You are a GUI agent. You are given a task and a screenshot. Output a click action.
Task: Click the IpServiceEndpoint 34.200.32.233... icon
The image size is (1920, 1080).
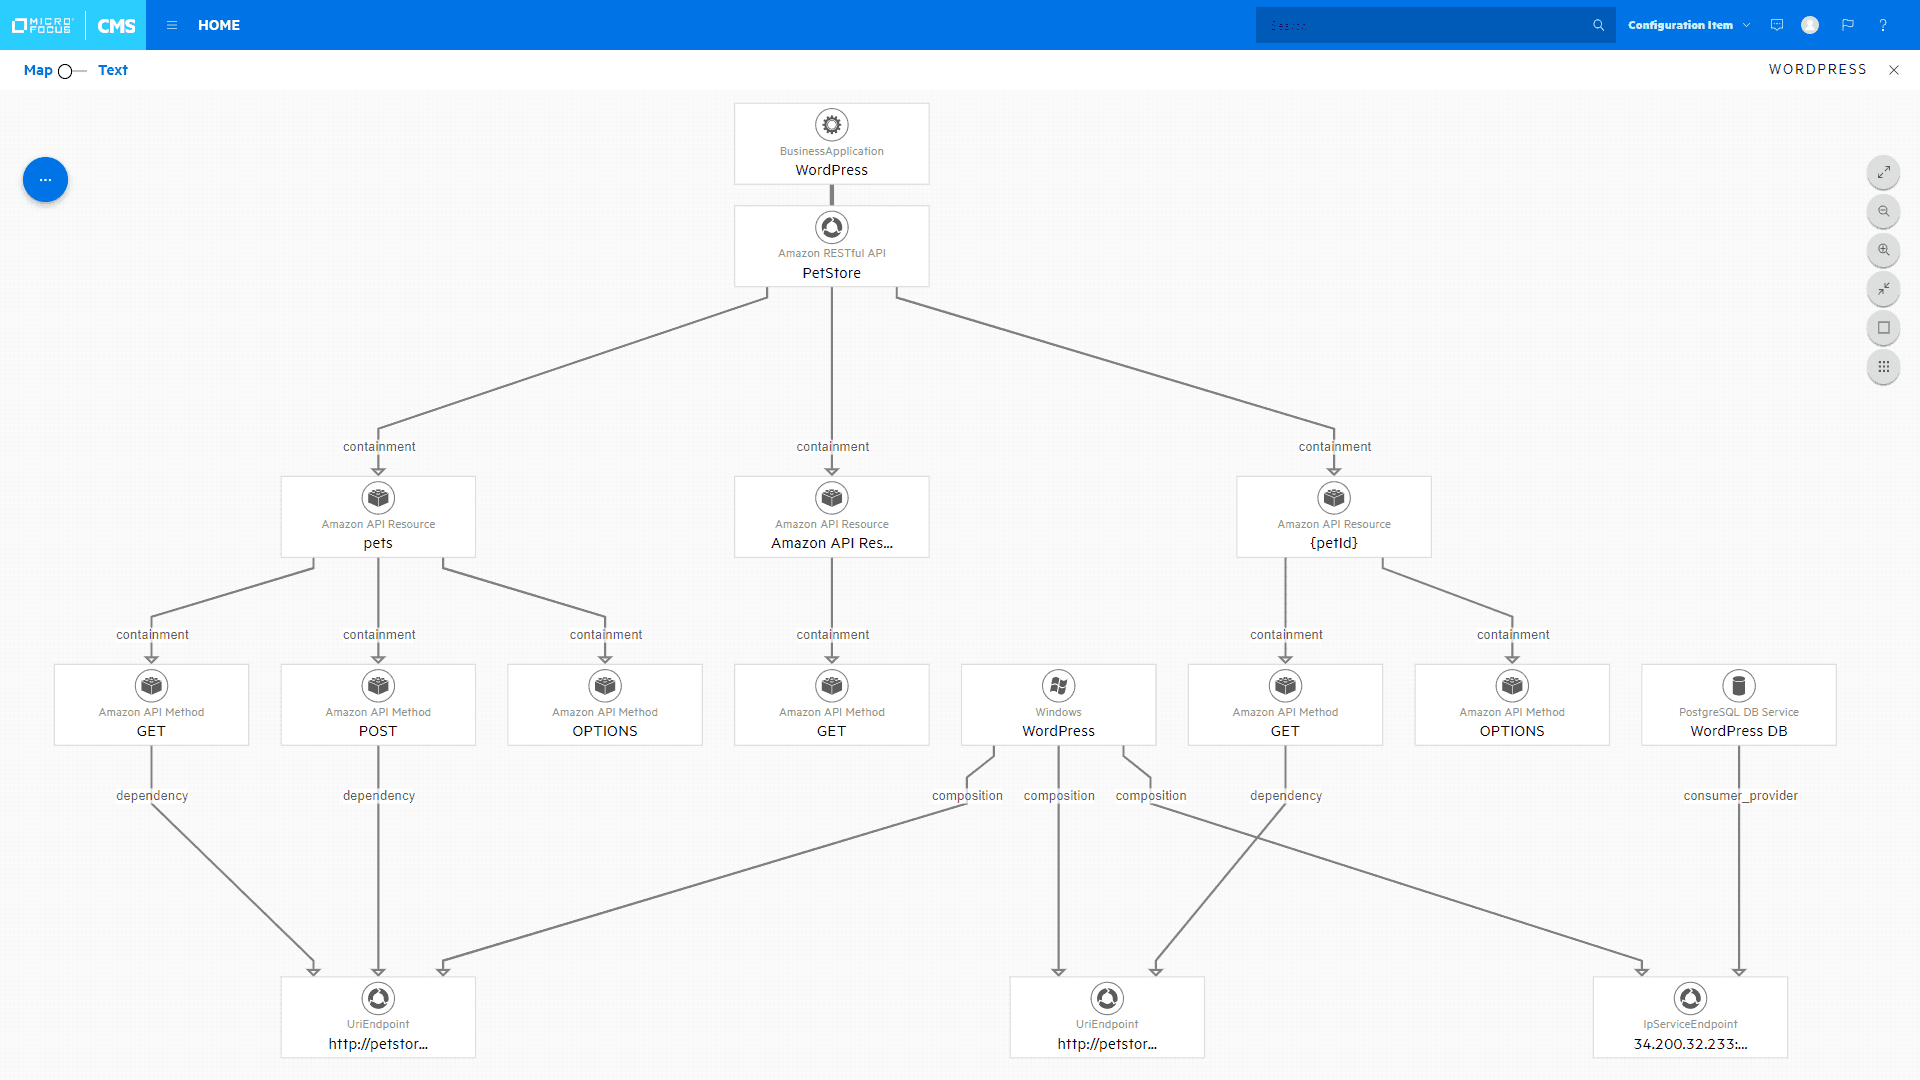point(1691,997)
